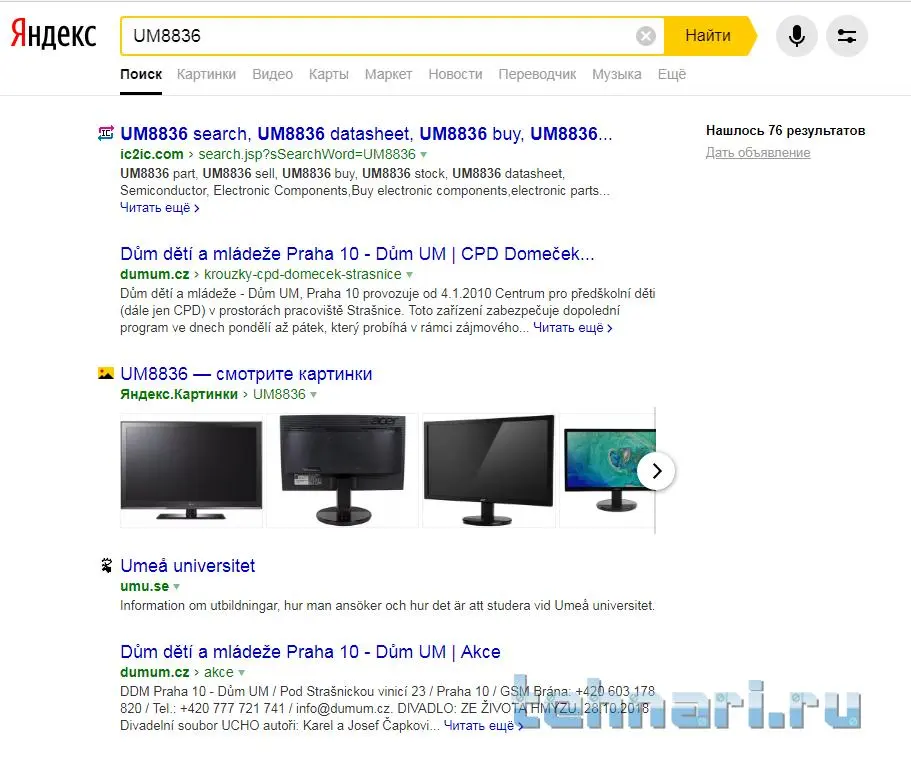
Task: Expand umu.se result options arrow
Action: pyautogui.click(x=177, y=587)
